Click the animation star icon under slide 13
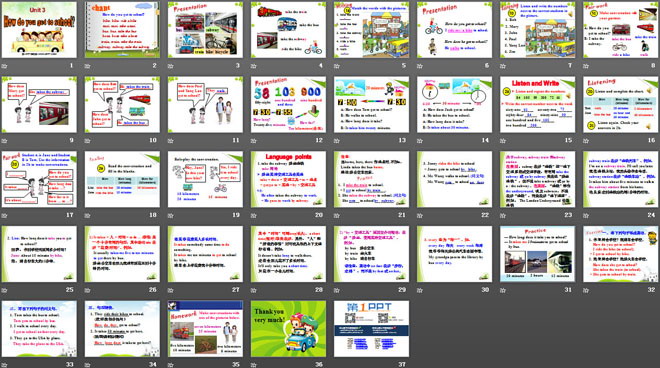This screenshot has width=660, height=368. tap(337, 141)
